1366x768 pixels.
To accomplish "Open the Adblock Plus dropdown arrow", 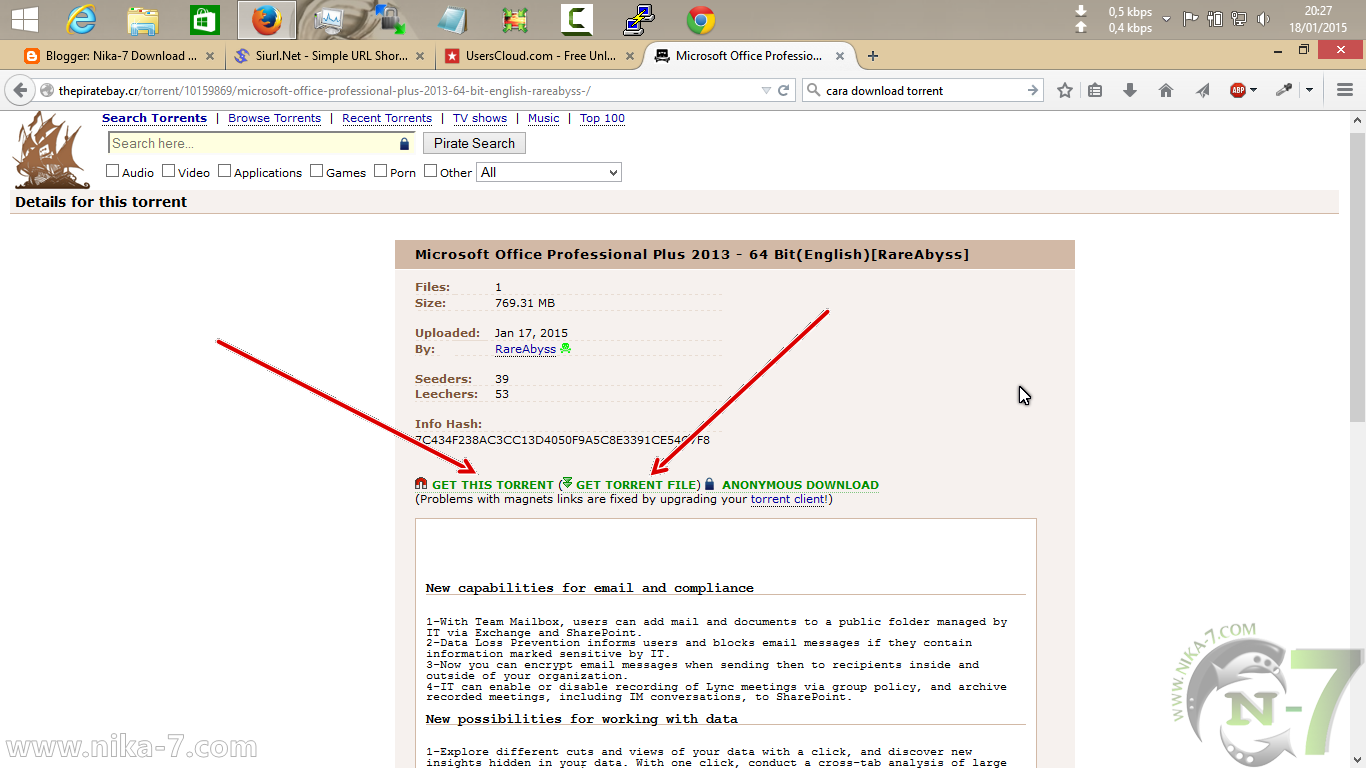I will click(1253, 90).
